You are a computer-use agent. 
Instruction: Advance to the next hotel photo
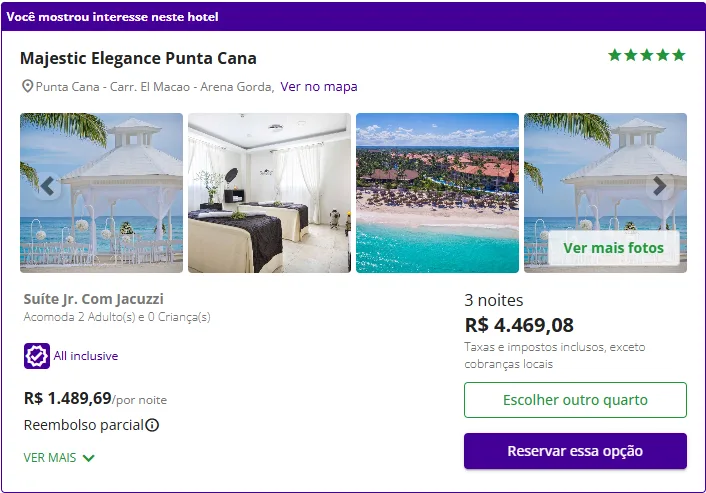(x=659, y=186)
